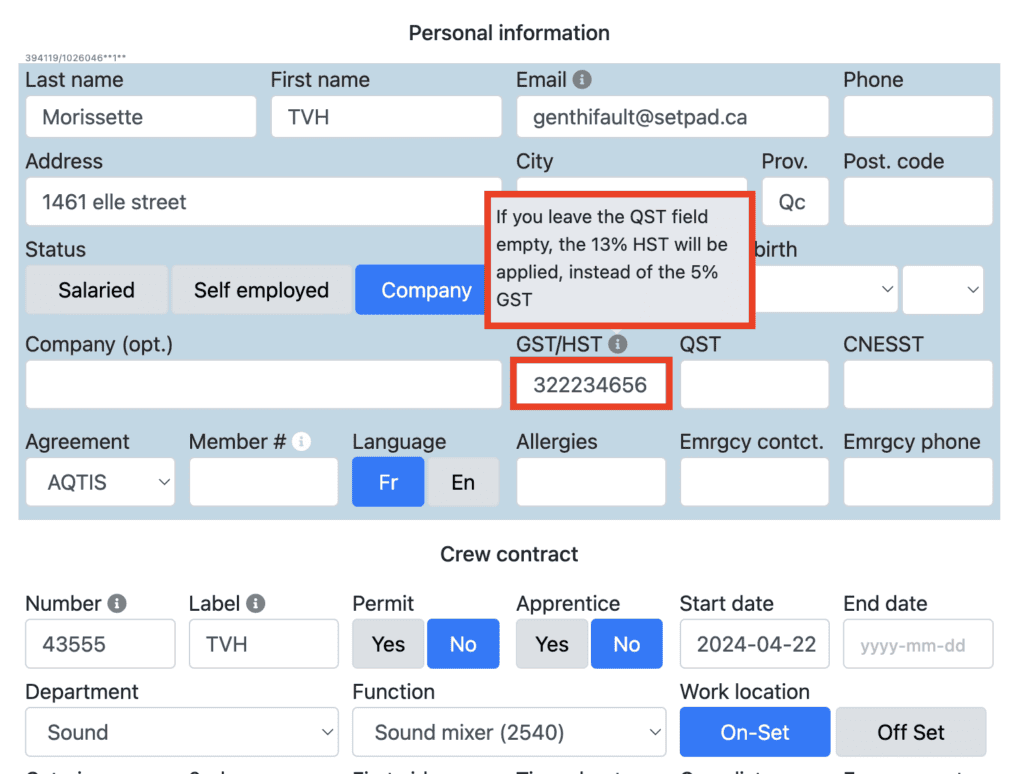Click the End date field

[x=918, y=644]
